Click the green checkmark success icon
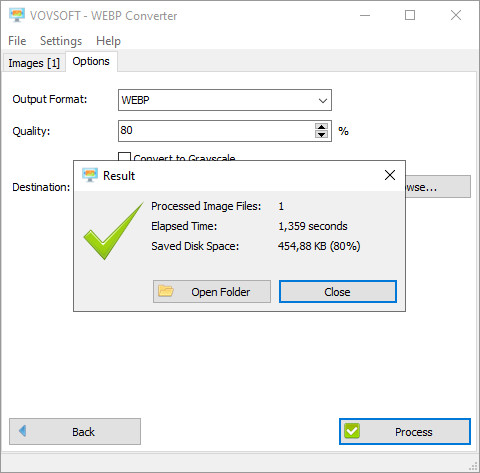 [x=113, y=231]
